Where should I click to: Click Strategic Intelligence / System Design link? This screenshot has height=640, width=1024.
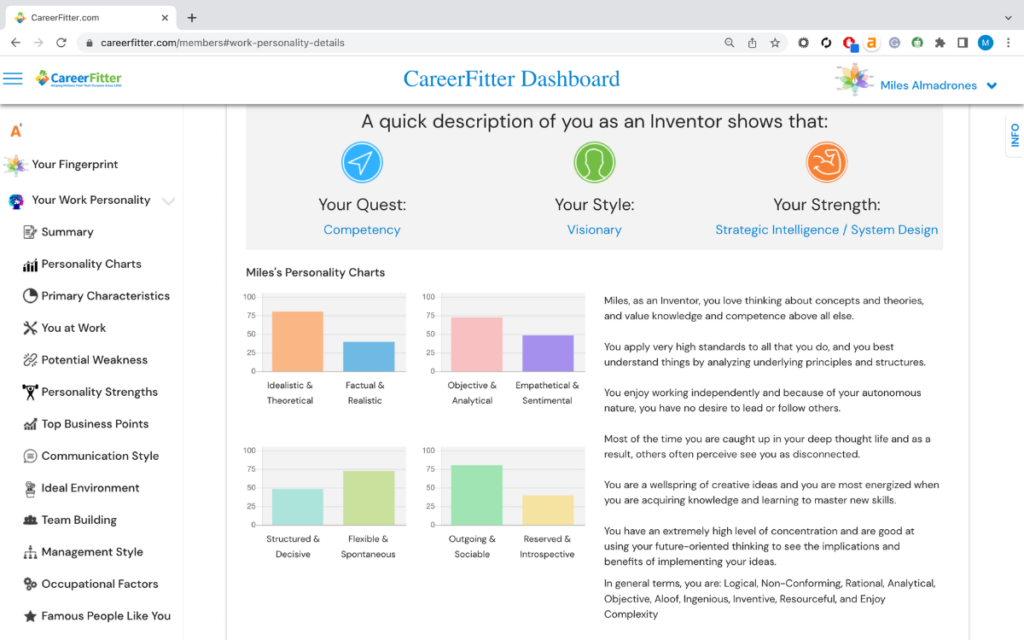(x=826, y=230)
